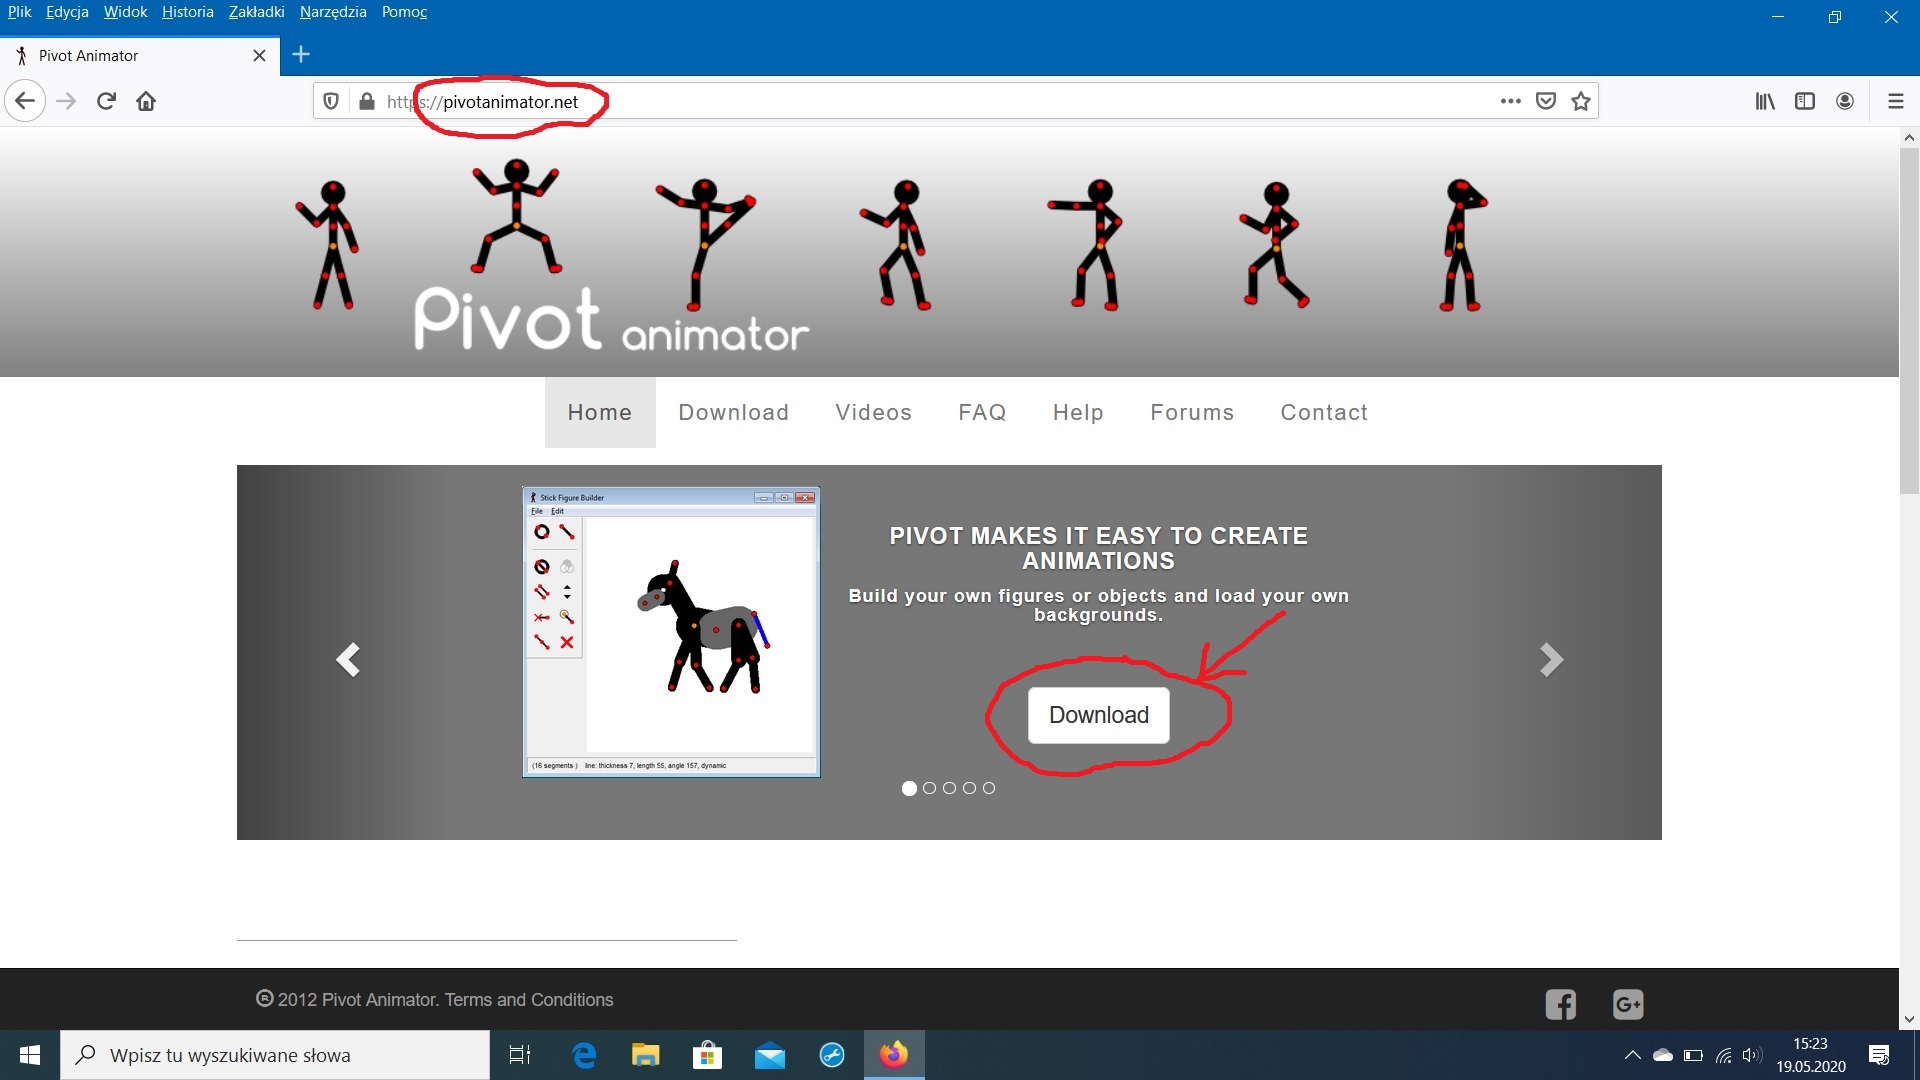Open the Help page

pos(1078,412)
